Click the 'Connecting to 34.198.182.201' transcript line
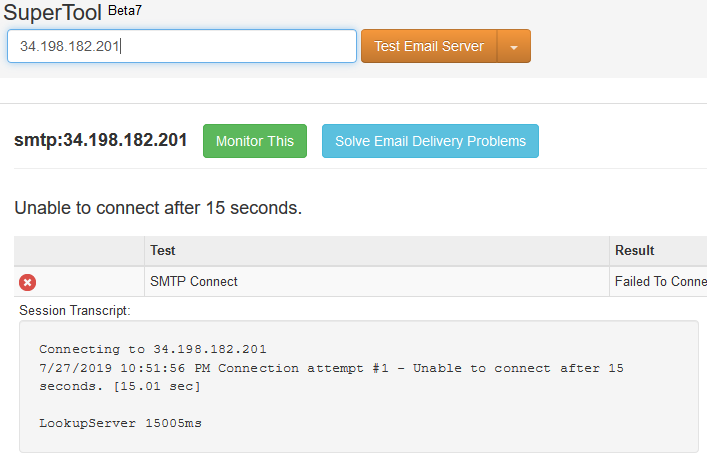Viewport: 707px width, 460px height. tap(153, 349)
